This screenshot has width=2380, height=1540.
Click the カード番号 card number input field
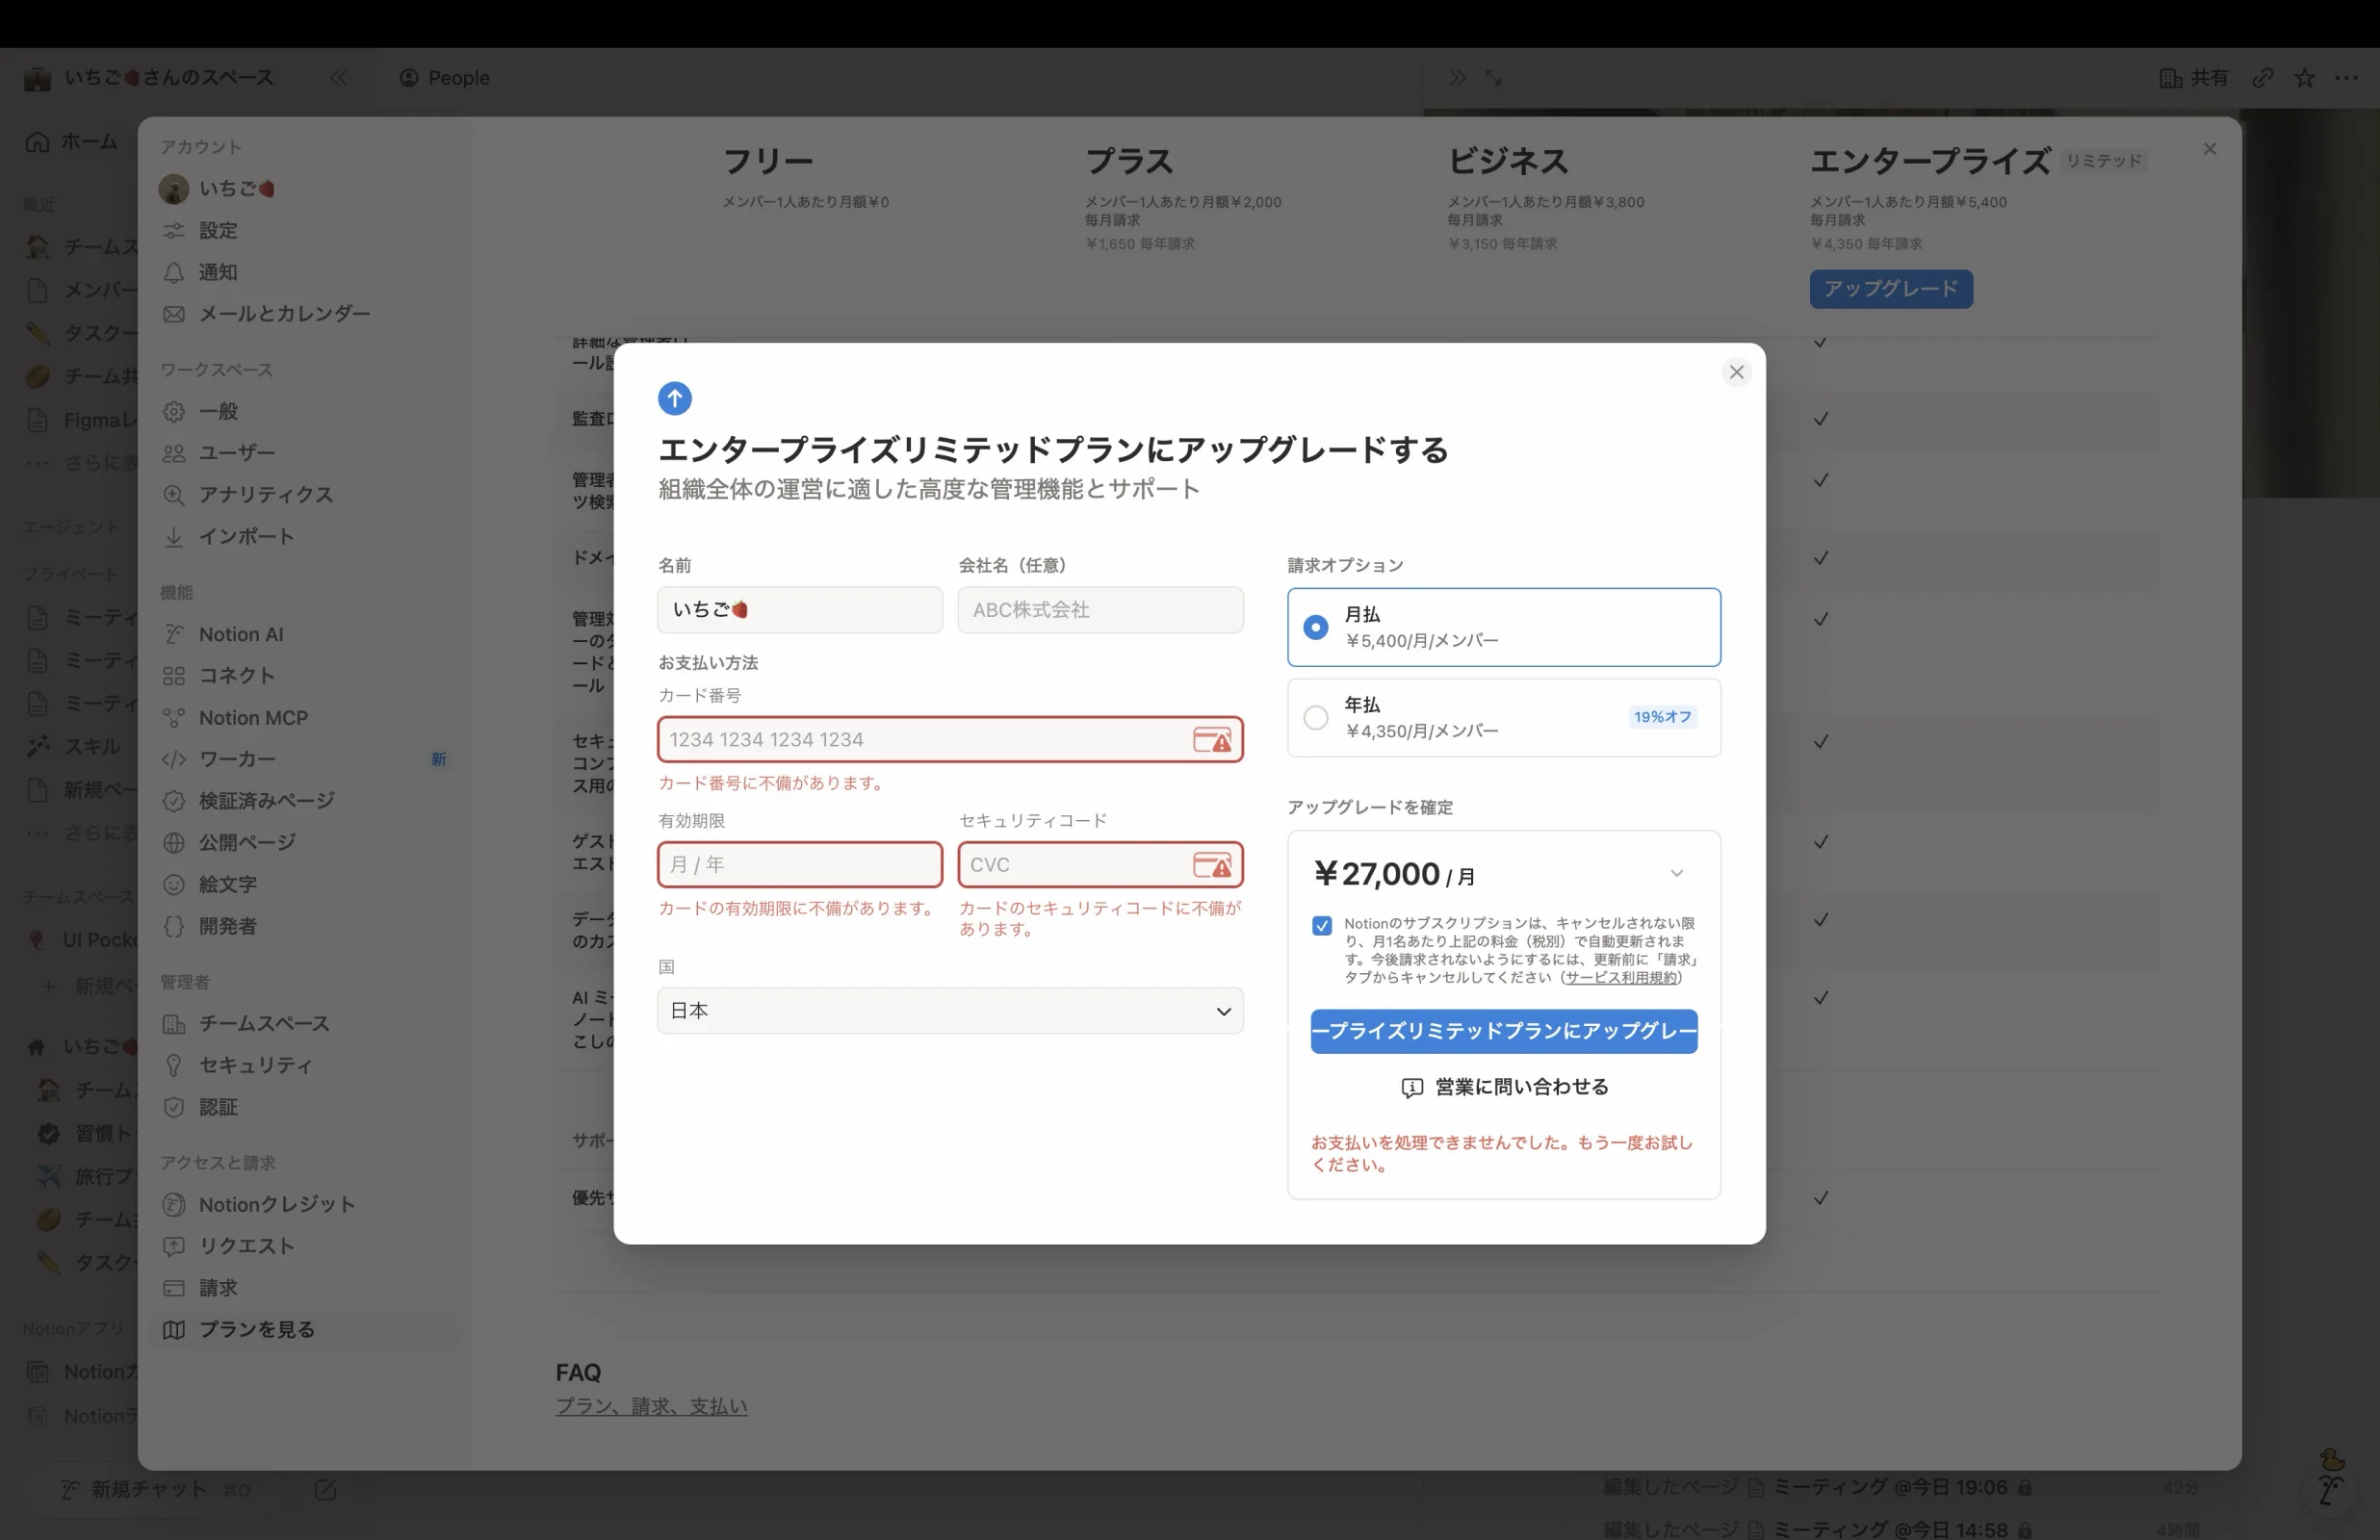[949, 740]
